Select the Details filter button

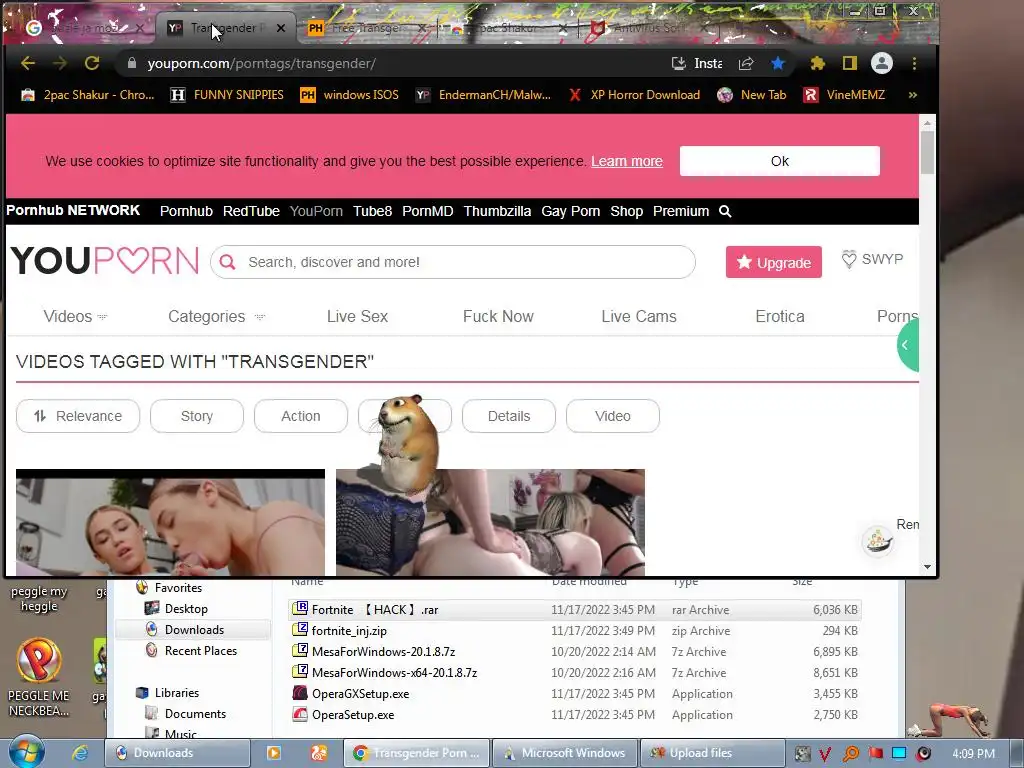coord(509,416)
